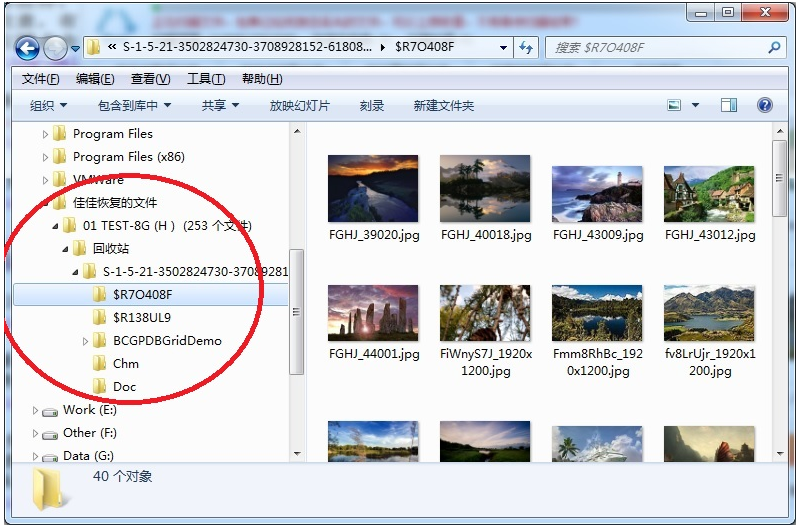802x526 pixels.
Task: Collapse the S-1-5-21-3502824730 tree node
Action: click(75, 272)
